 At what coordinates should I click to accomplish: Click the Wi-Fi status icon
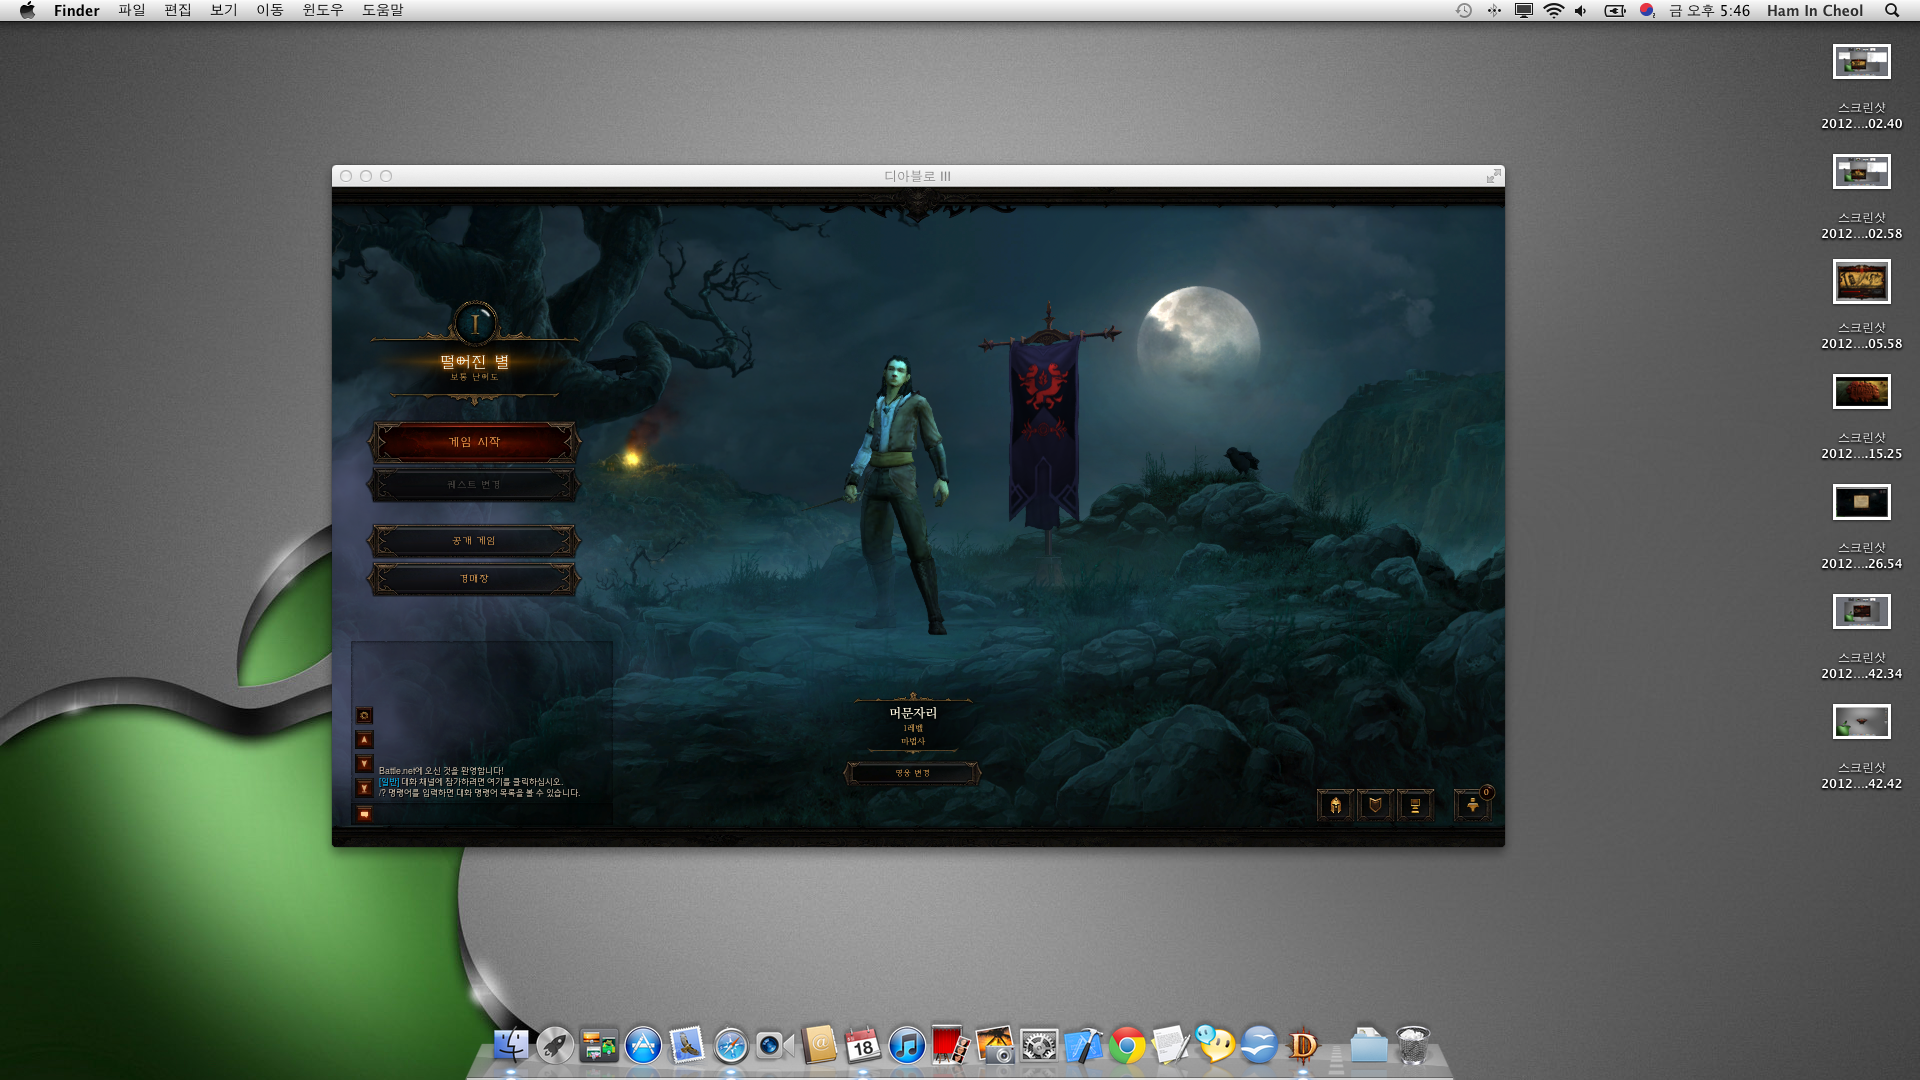click(x=1553, y=10)
